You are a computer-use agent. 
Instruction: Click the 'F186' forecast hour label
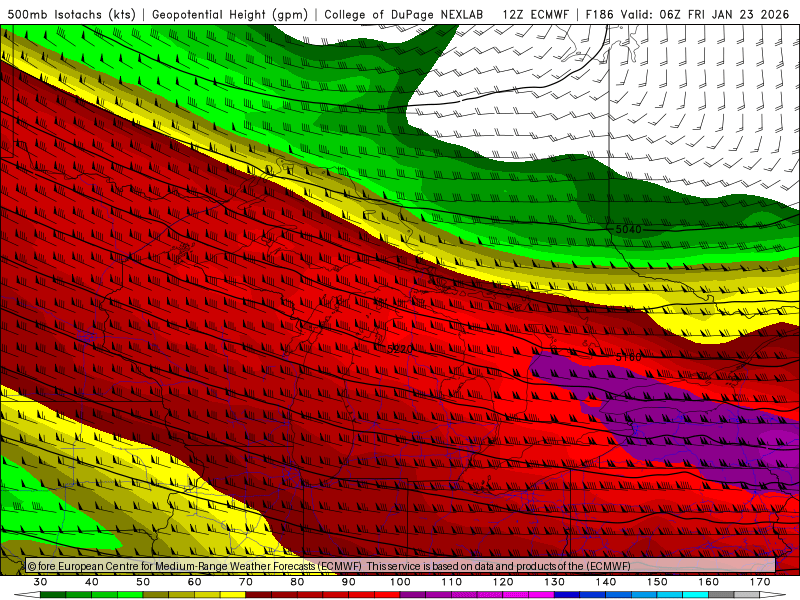[599, 14]
